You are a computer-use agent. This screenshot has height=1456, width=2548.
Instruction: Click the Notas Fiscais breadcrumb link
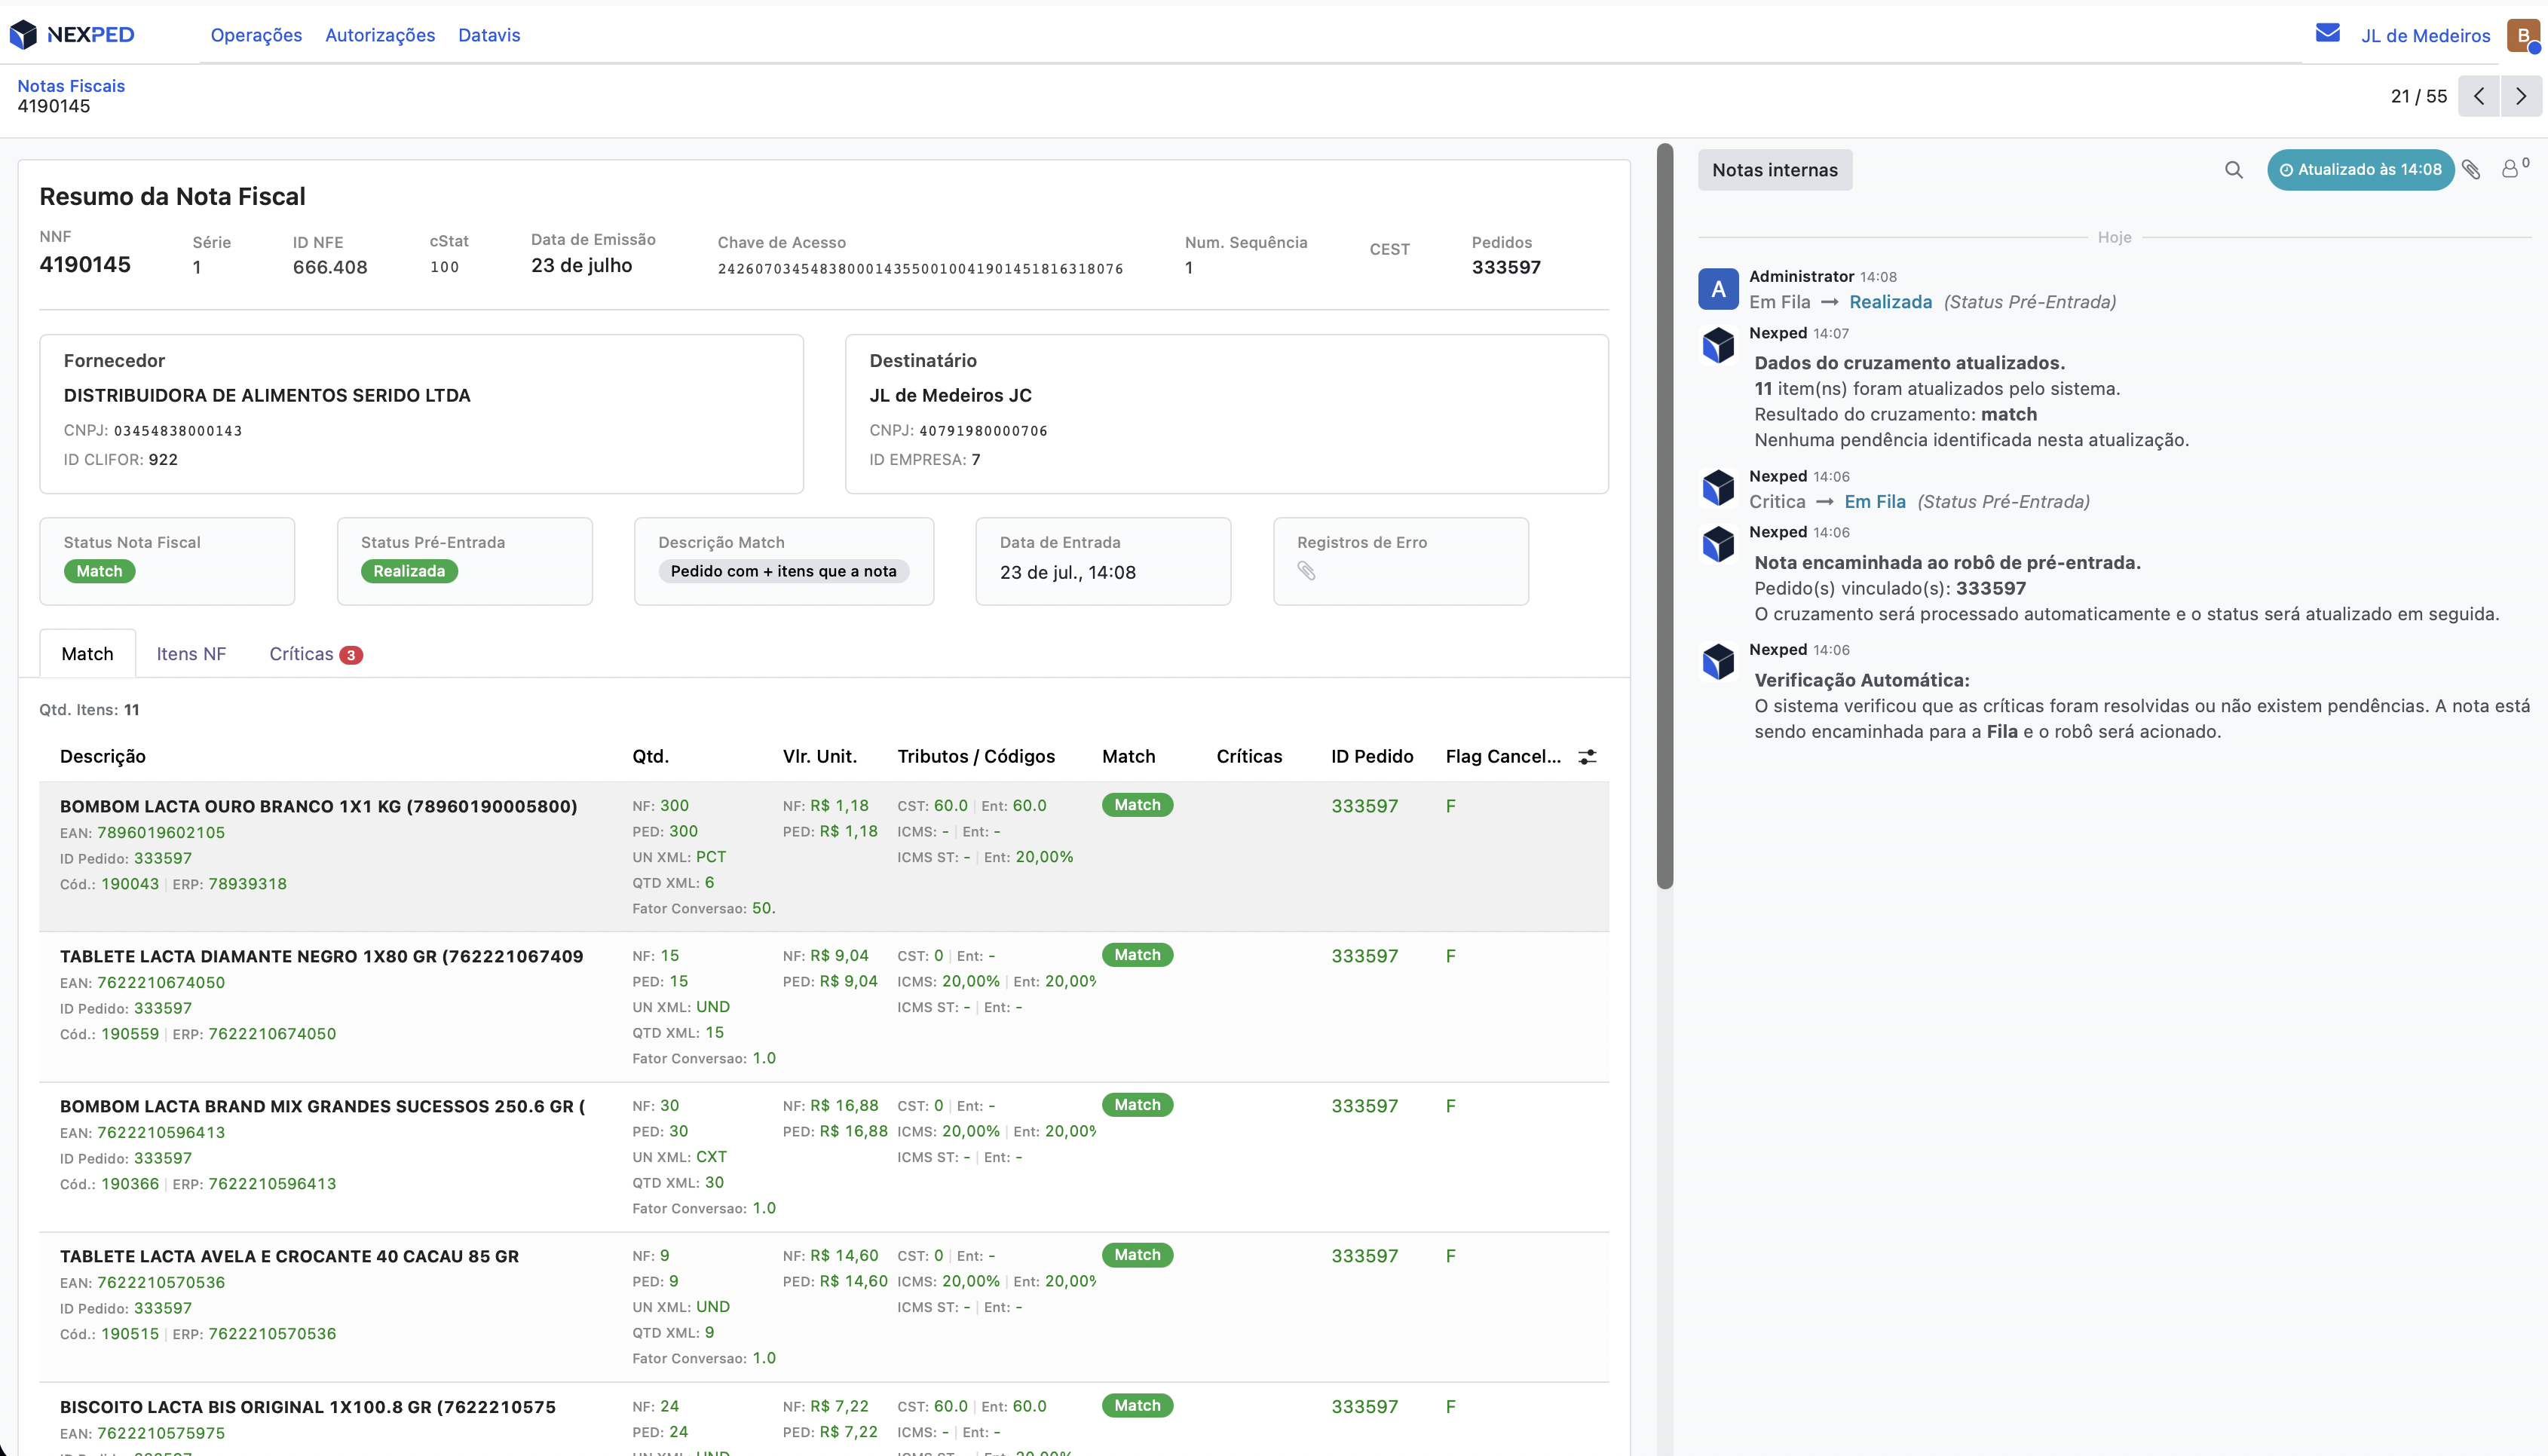point(71,86)
